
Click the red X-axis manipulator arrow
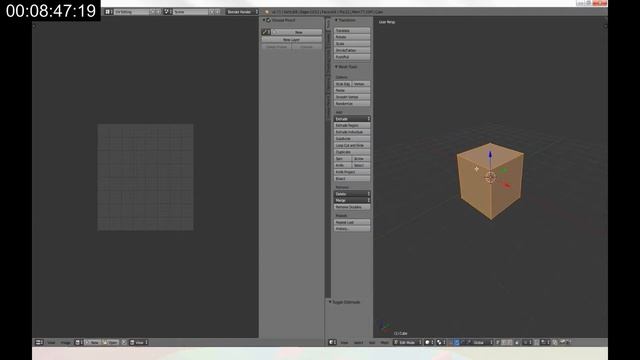tap(506, 185)
